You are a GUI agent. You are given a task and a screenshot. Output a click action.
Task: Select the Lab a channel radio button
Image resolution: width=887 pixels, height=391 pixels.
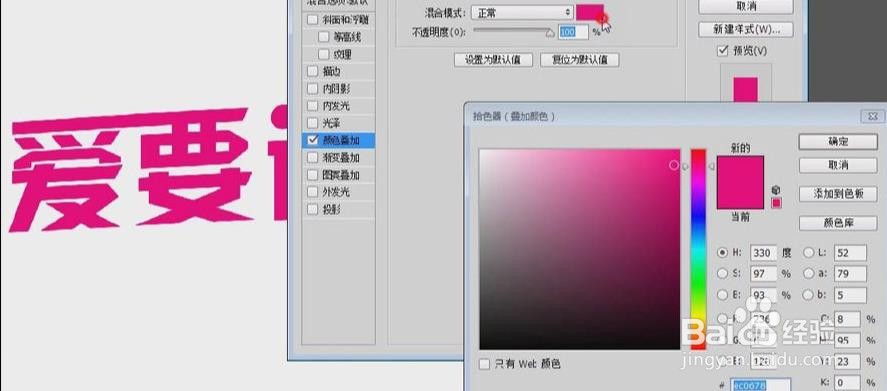point(809,274)
